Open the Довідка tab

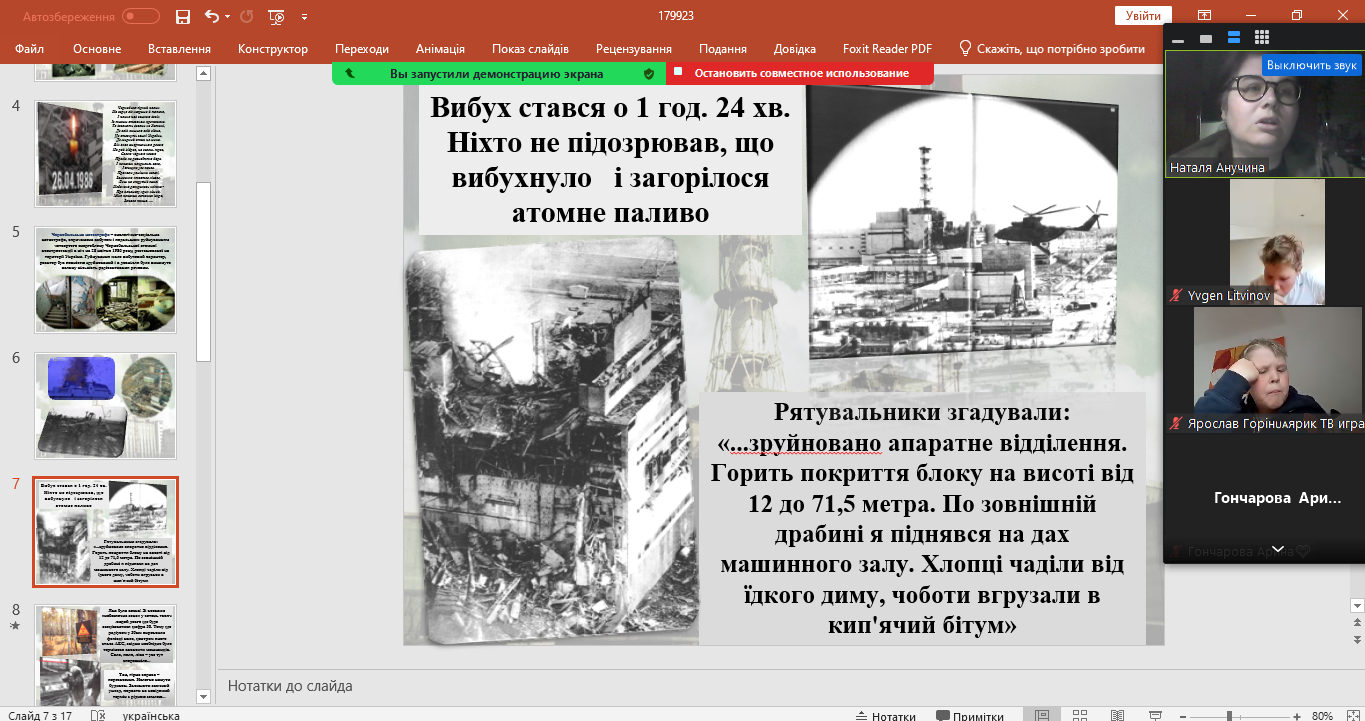pos(795,49)
